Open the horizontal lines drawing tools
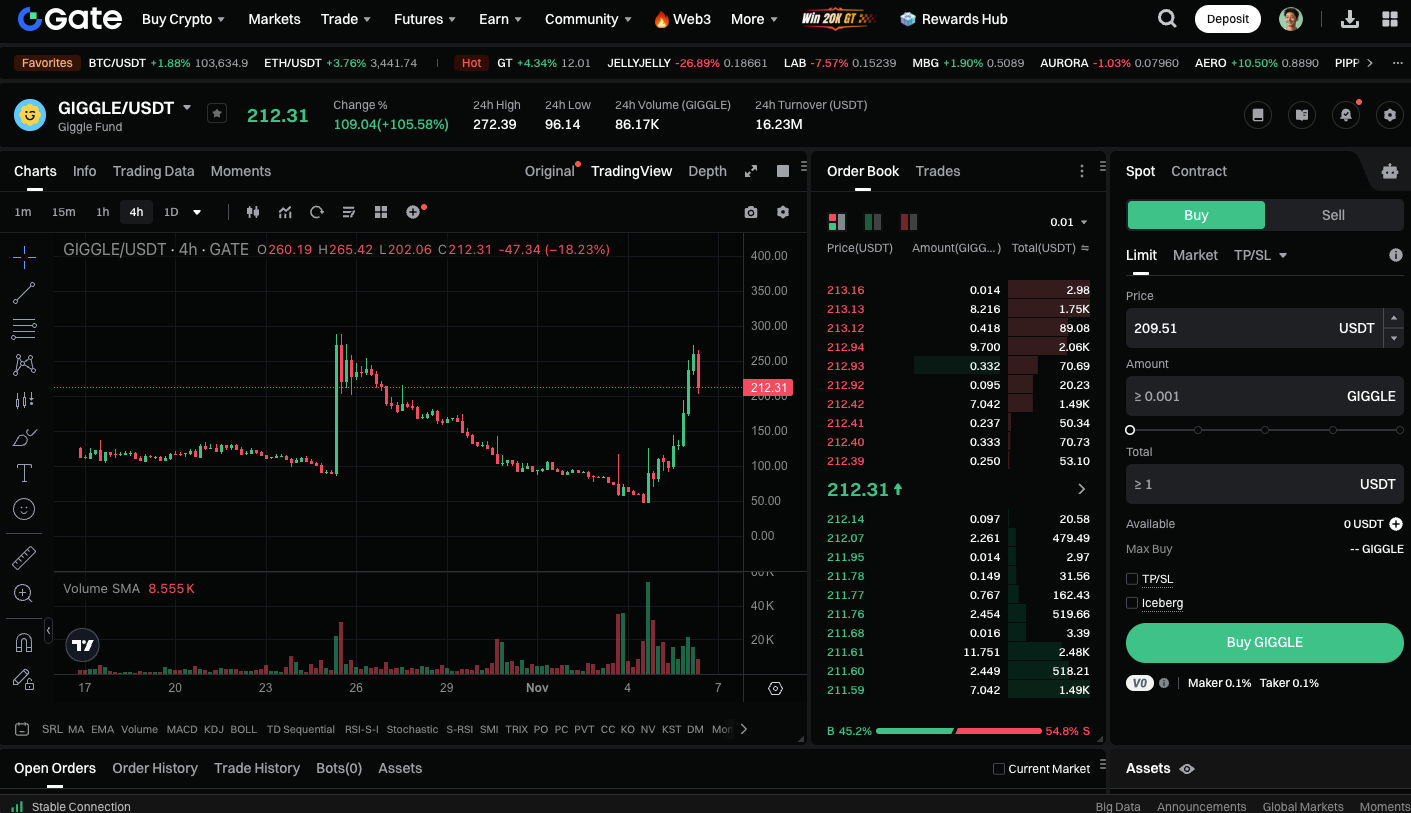This screenshot has width=1411, height=813. tap(24, 329)
